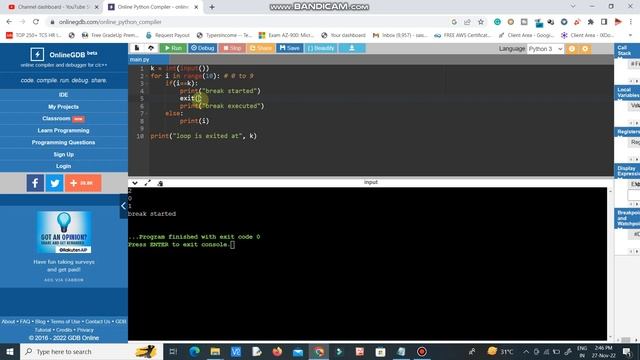
Task: Open TOP 250+ TCS HR bookmark
Action: click(33, 36)
